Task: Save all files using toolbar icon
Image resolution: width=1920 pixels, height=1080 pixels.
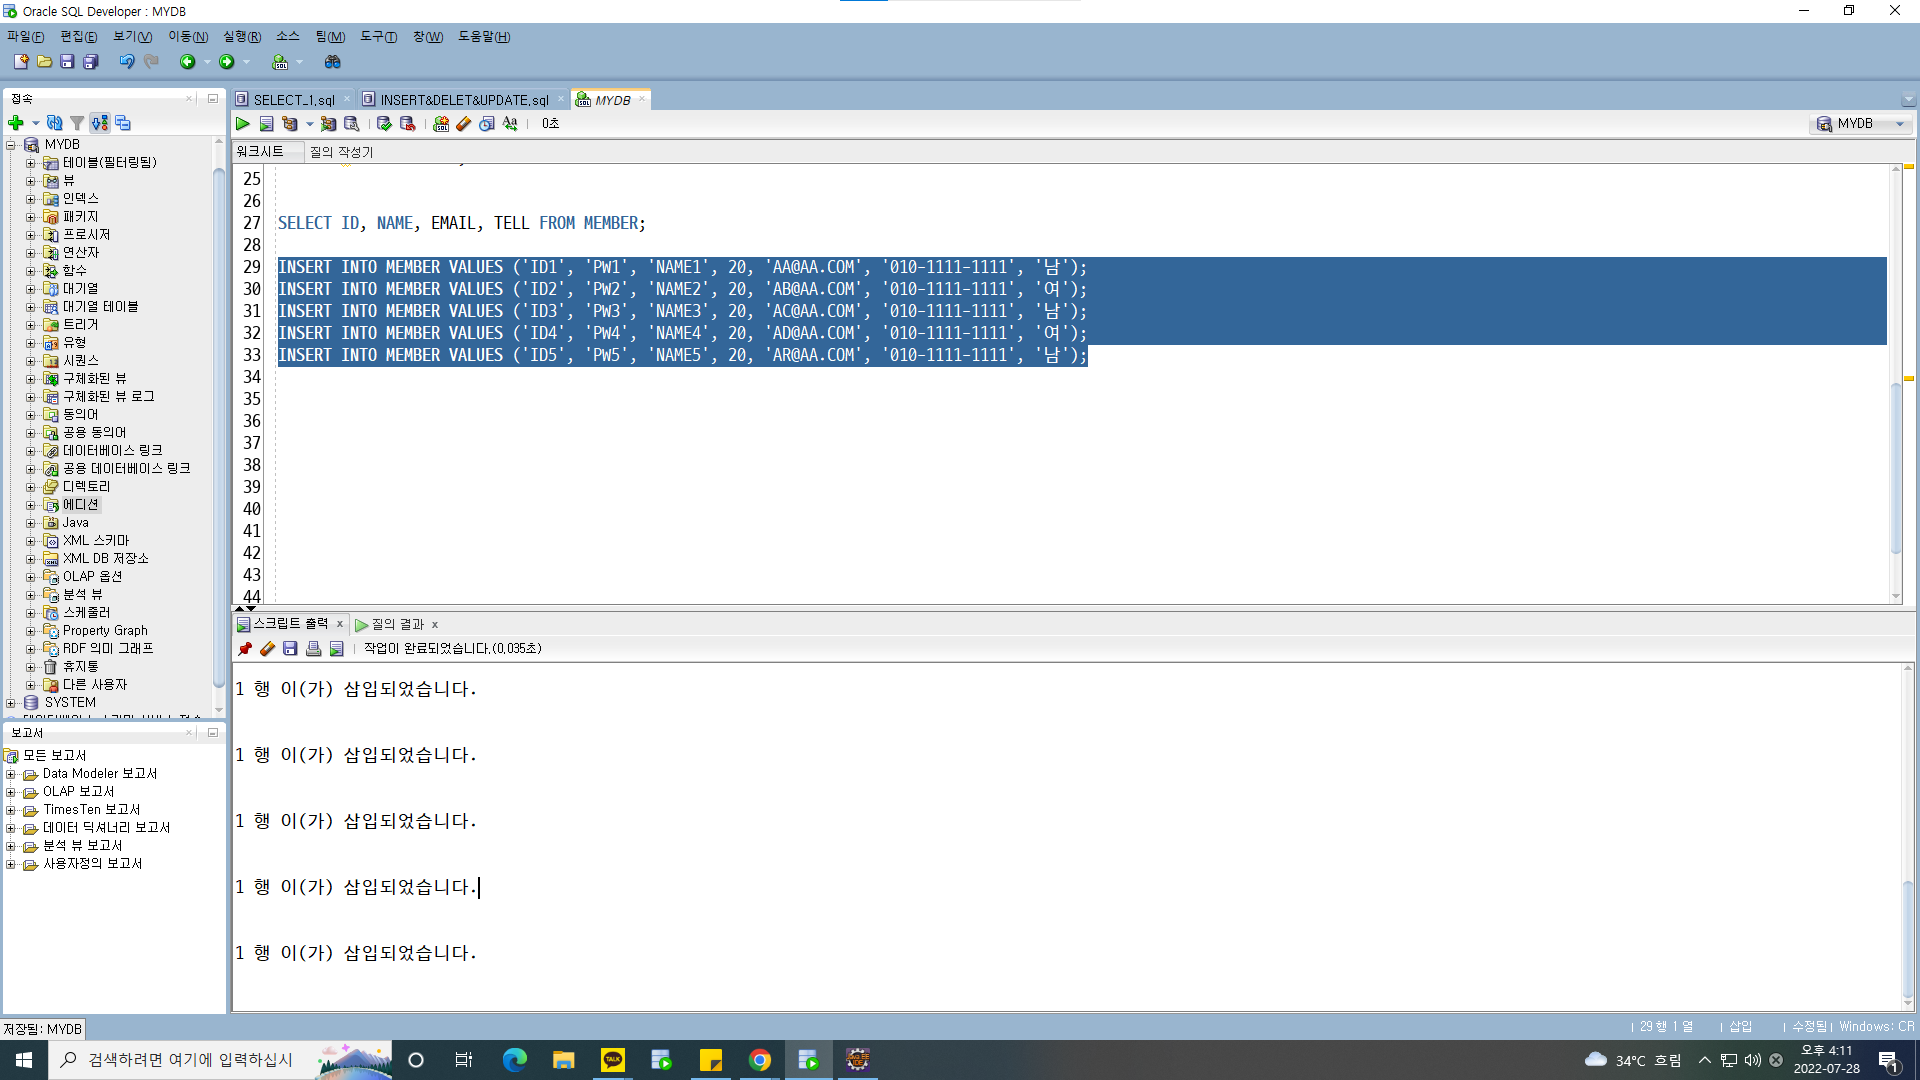Action: tap(90, 62)
